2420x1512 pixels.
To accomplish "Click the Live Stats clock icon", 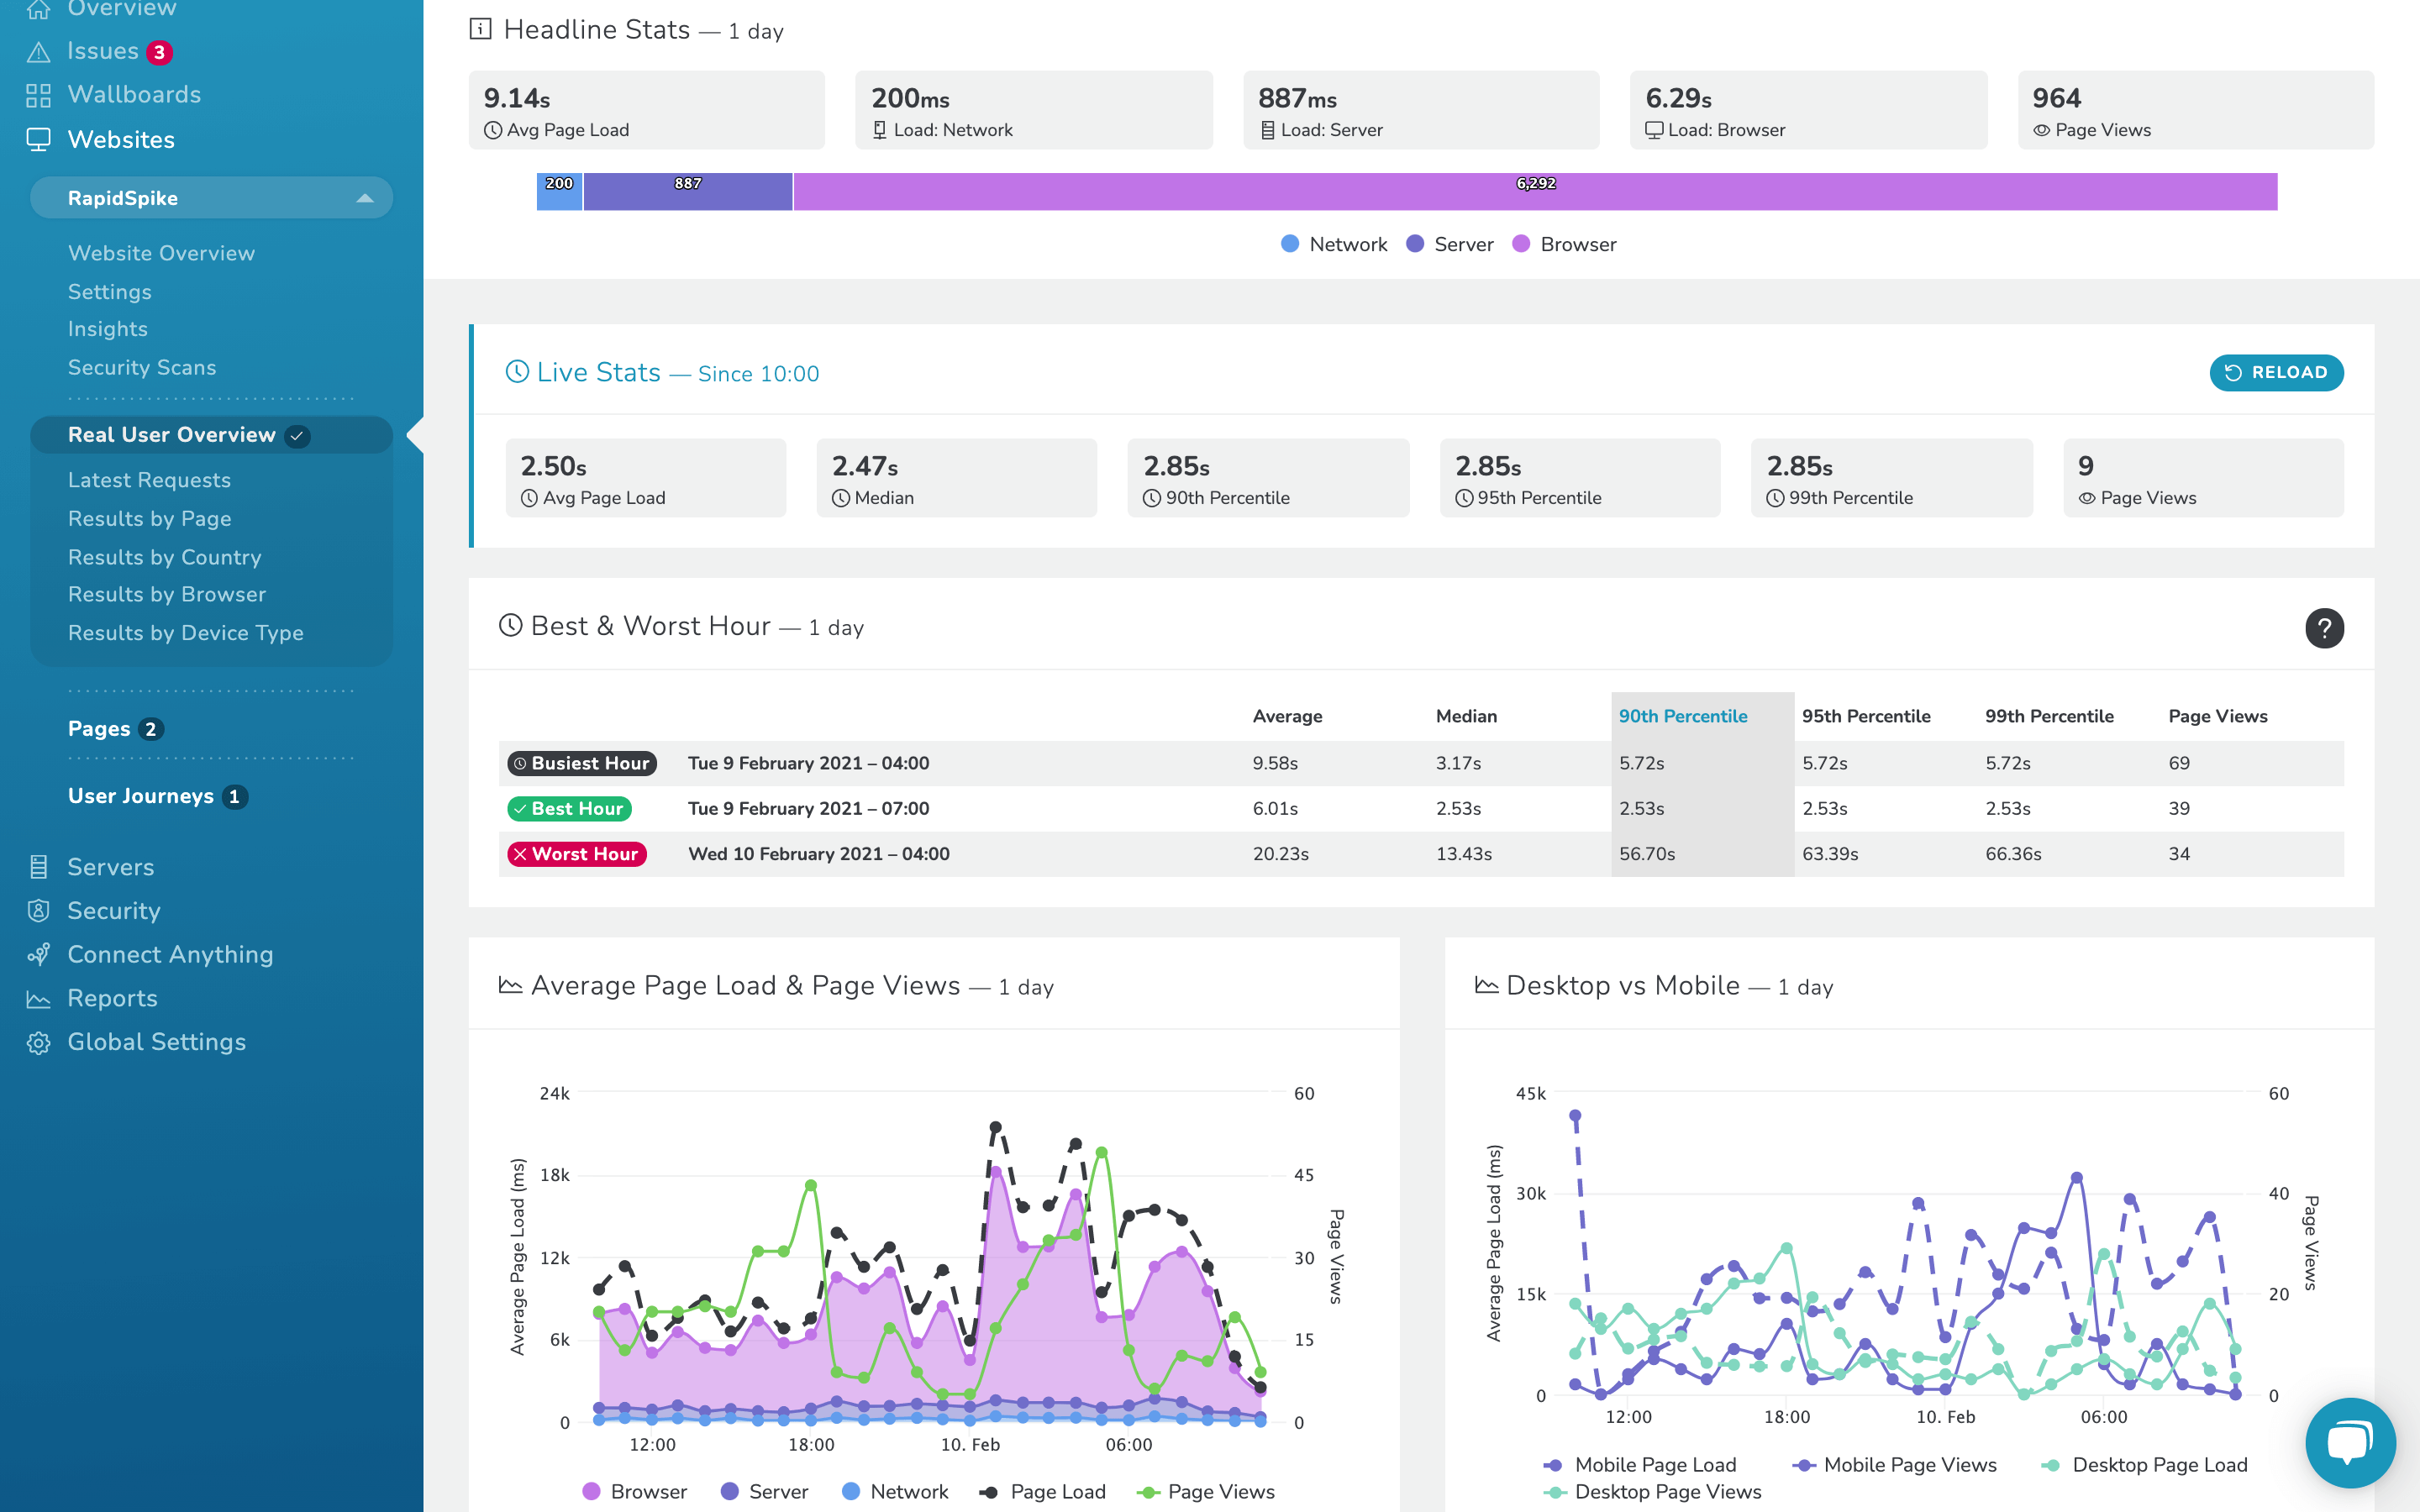I will (x=516, y=371).
